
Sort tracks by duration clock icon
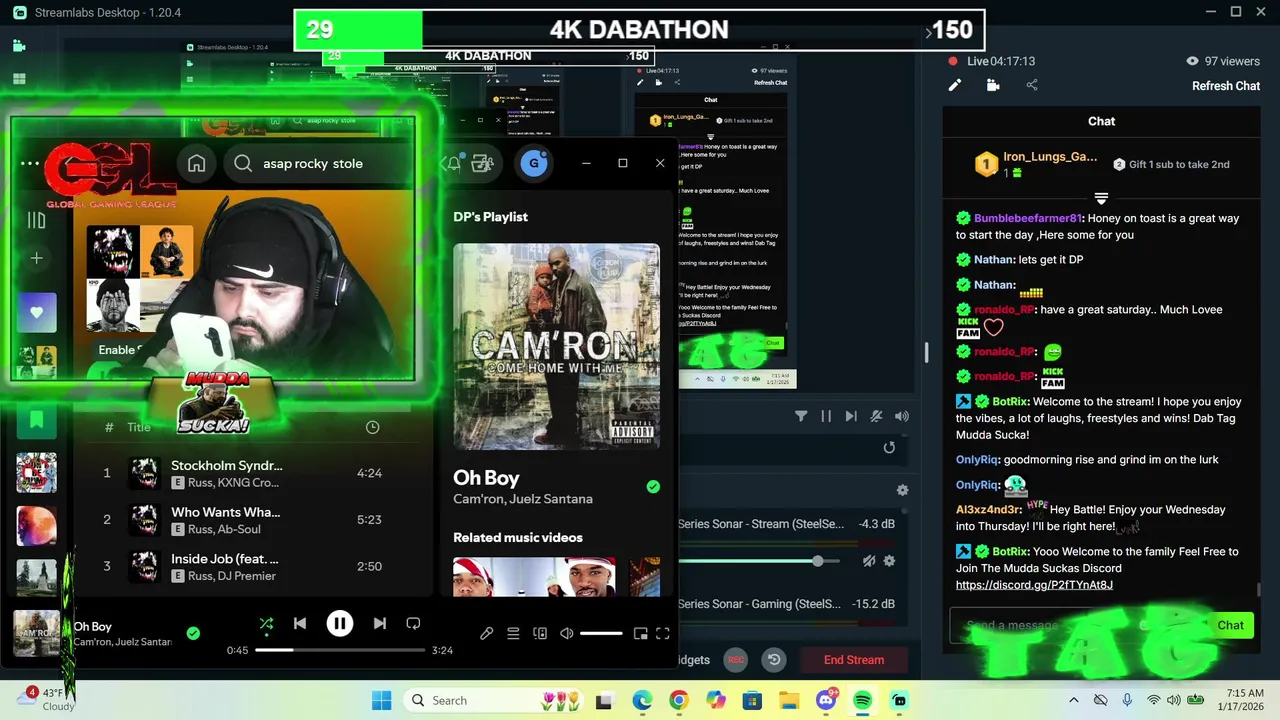pos(372,427)
